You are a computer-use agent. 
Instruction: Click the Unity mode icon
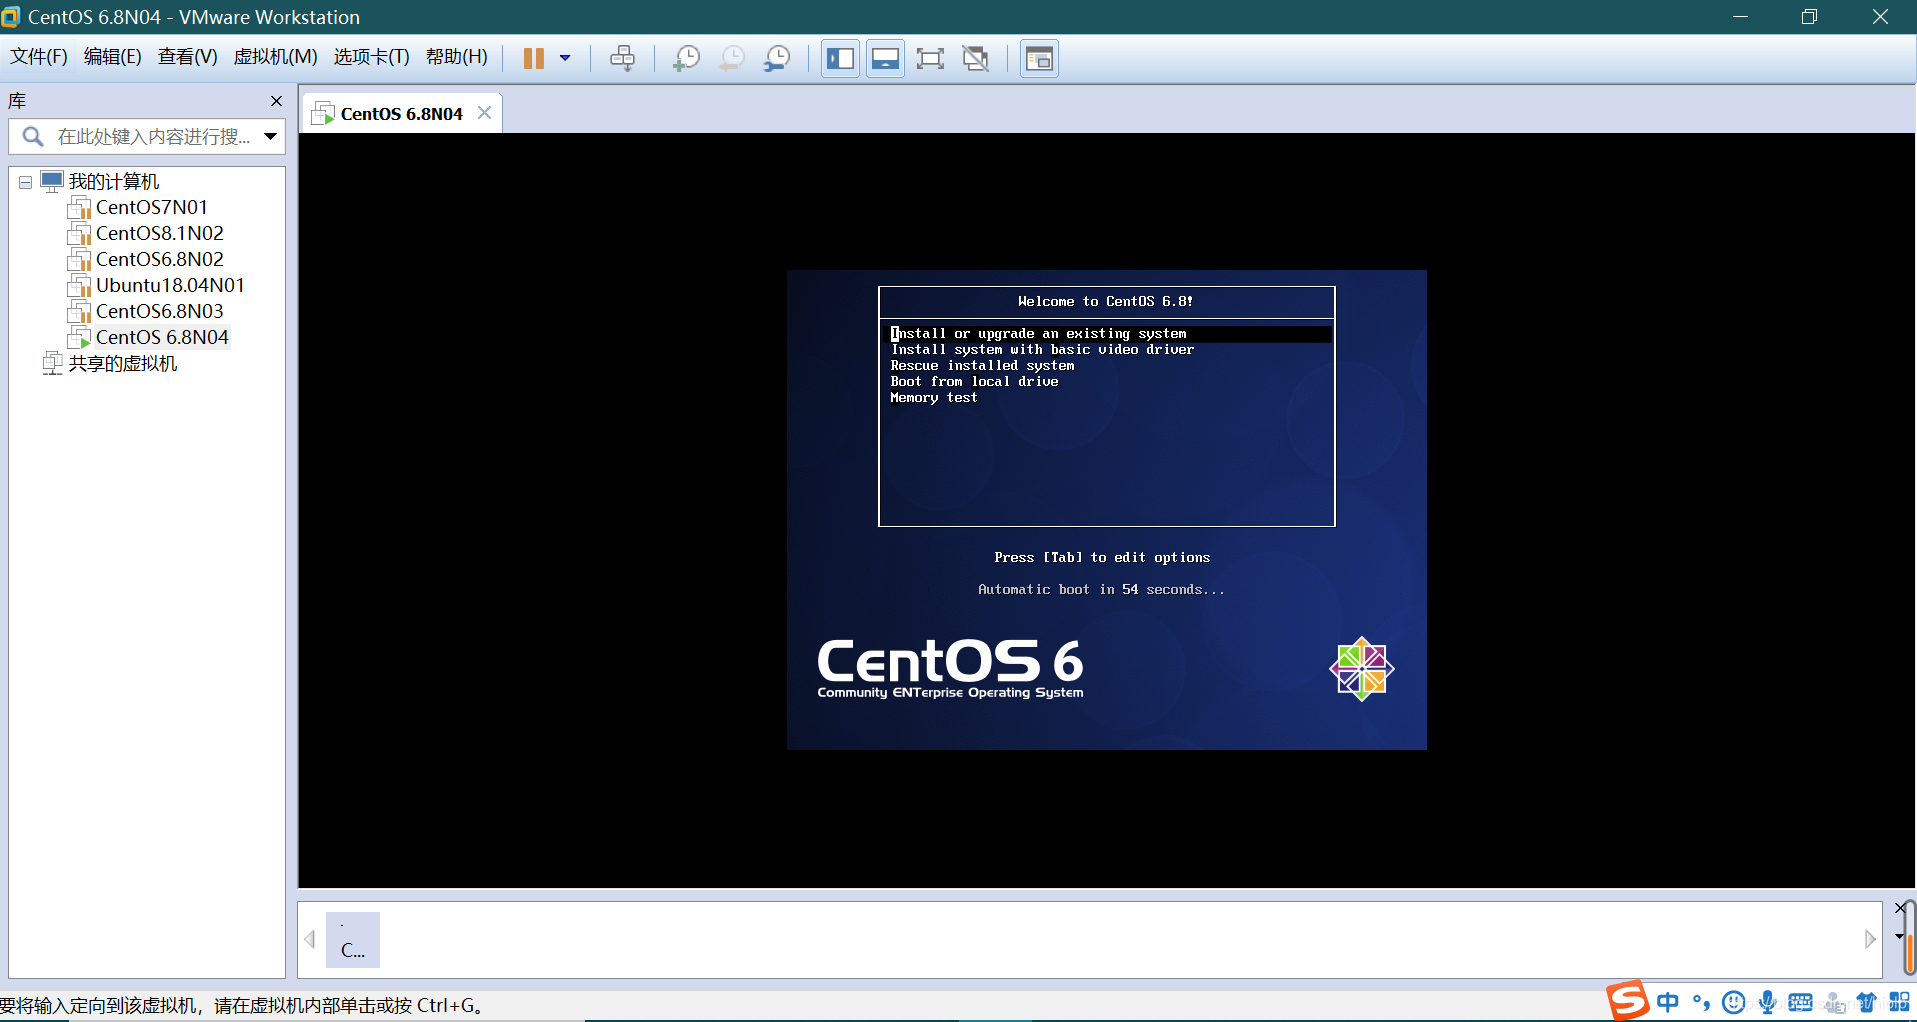pos(976,58)
